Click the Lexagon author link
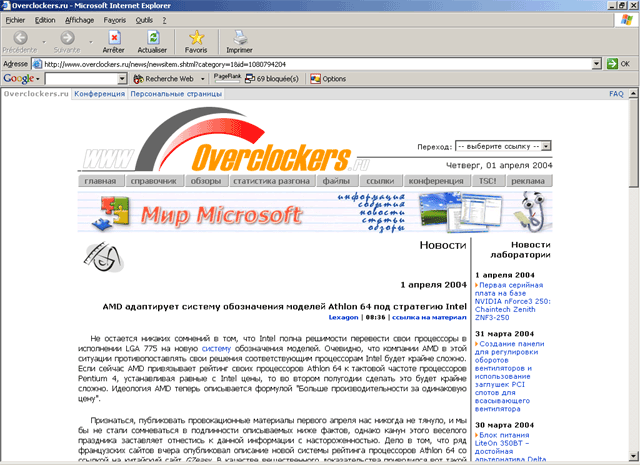This screenshot has width=640, height=465. [343, 317]
